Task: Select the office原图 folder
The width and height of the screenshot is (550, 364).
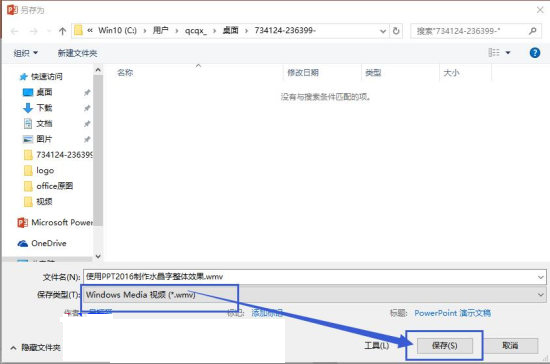Action: point(55,186)
